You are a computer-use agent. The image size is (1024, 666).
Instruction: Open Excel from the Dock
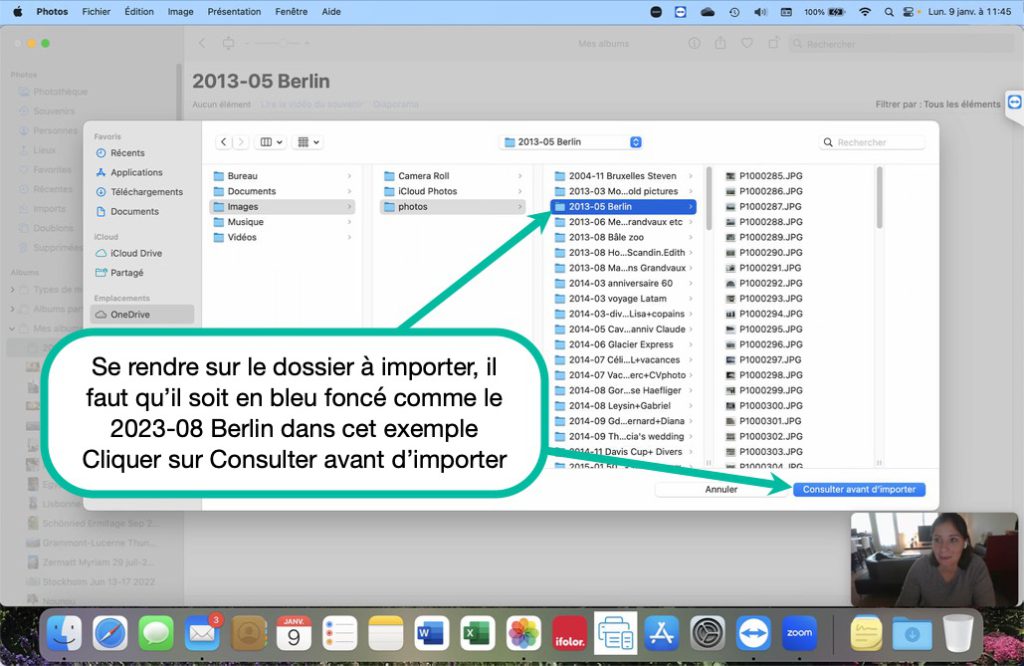click(x=478, y=632)
